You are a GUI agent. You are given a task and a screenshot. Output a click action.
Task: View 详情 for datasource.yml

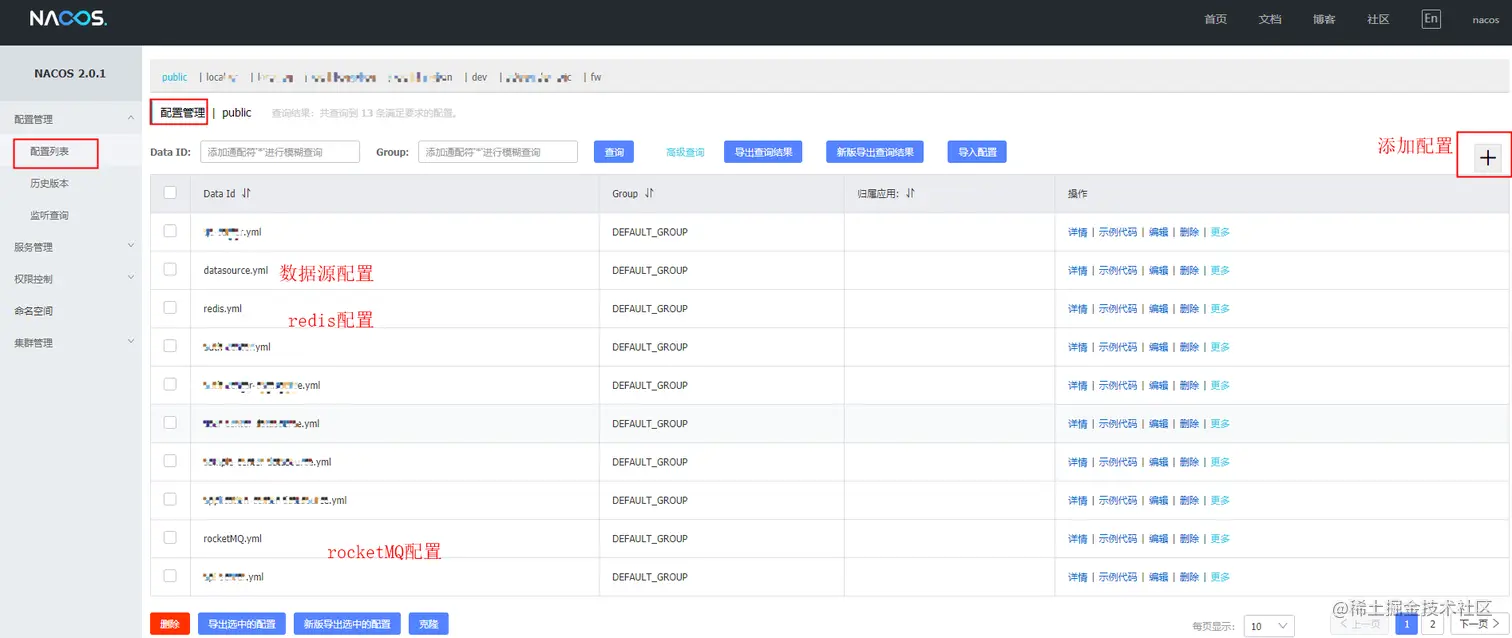[x=1077, y=270]
